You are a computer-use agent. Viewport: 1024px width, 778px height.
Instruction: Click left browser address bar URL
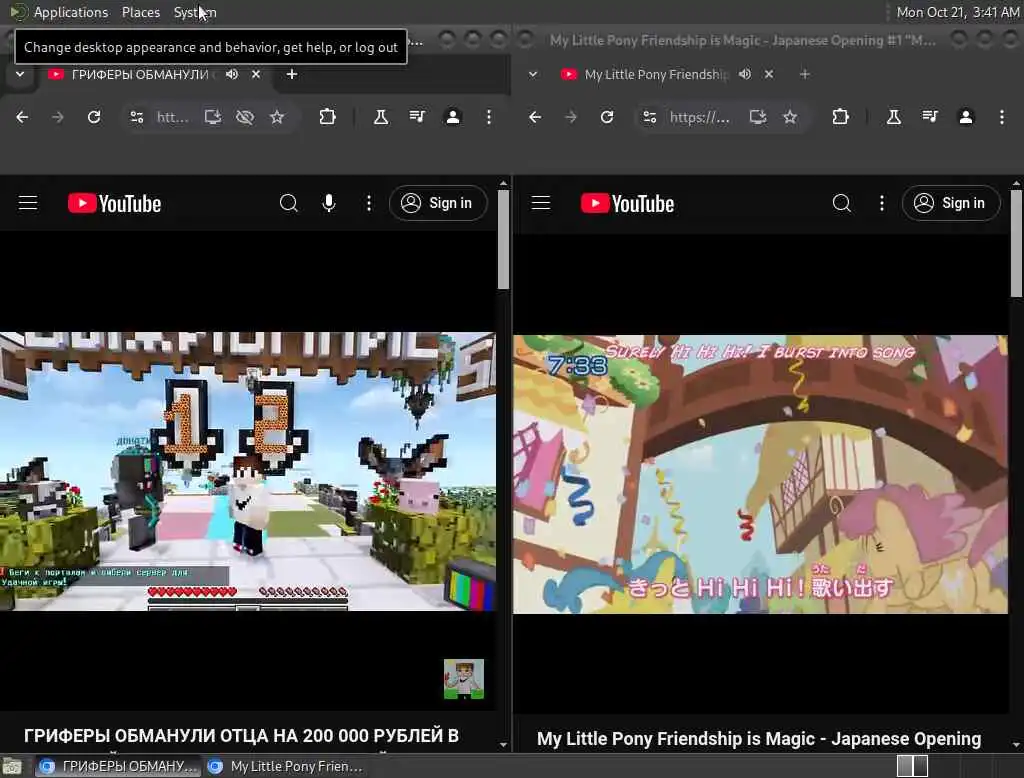click(172, 117)
